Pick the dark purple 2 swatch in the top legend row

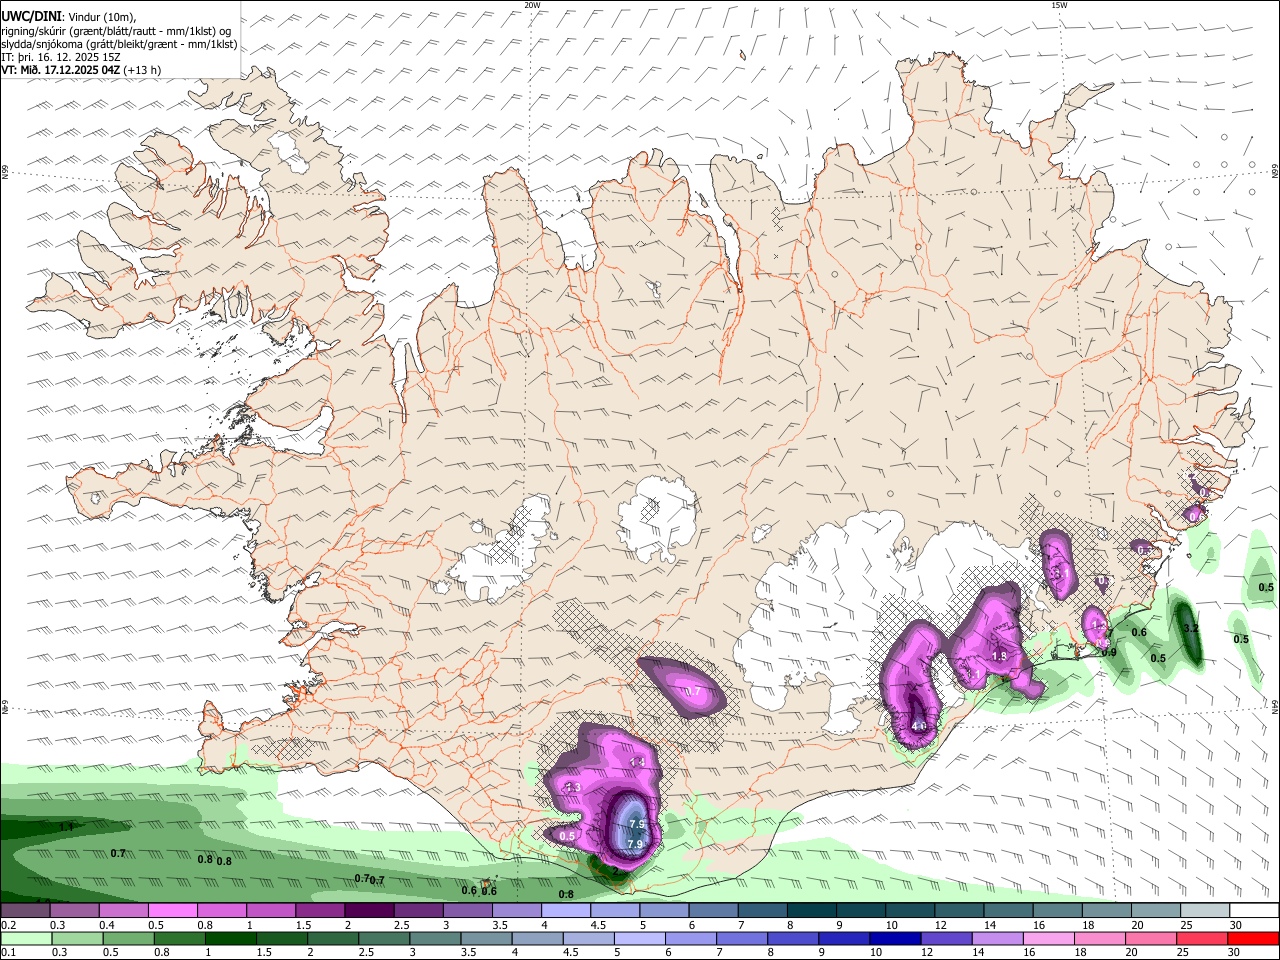pyautogui.click(x=369, y=911)
